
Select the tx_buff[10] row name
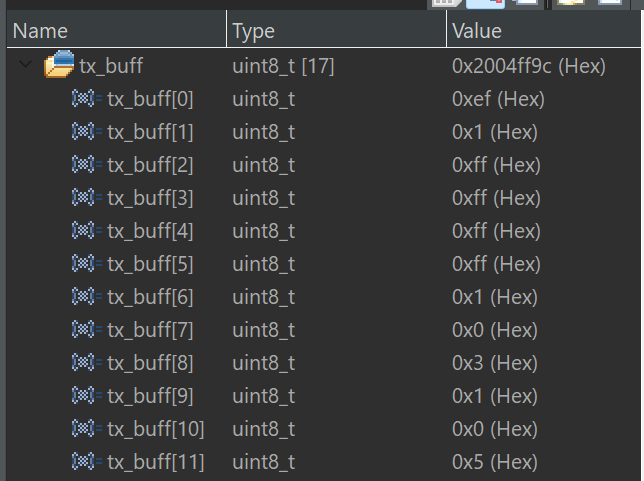(156, 429)
